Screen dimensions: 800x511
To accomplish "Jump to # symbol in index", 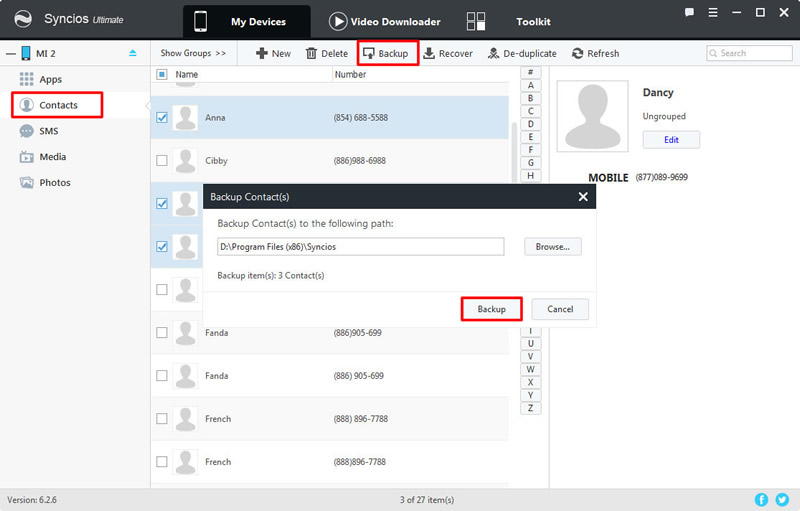I will [531, 72].
